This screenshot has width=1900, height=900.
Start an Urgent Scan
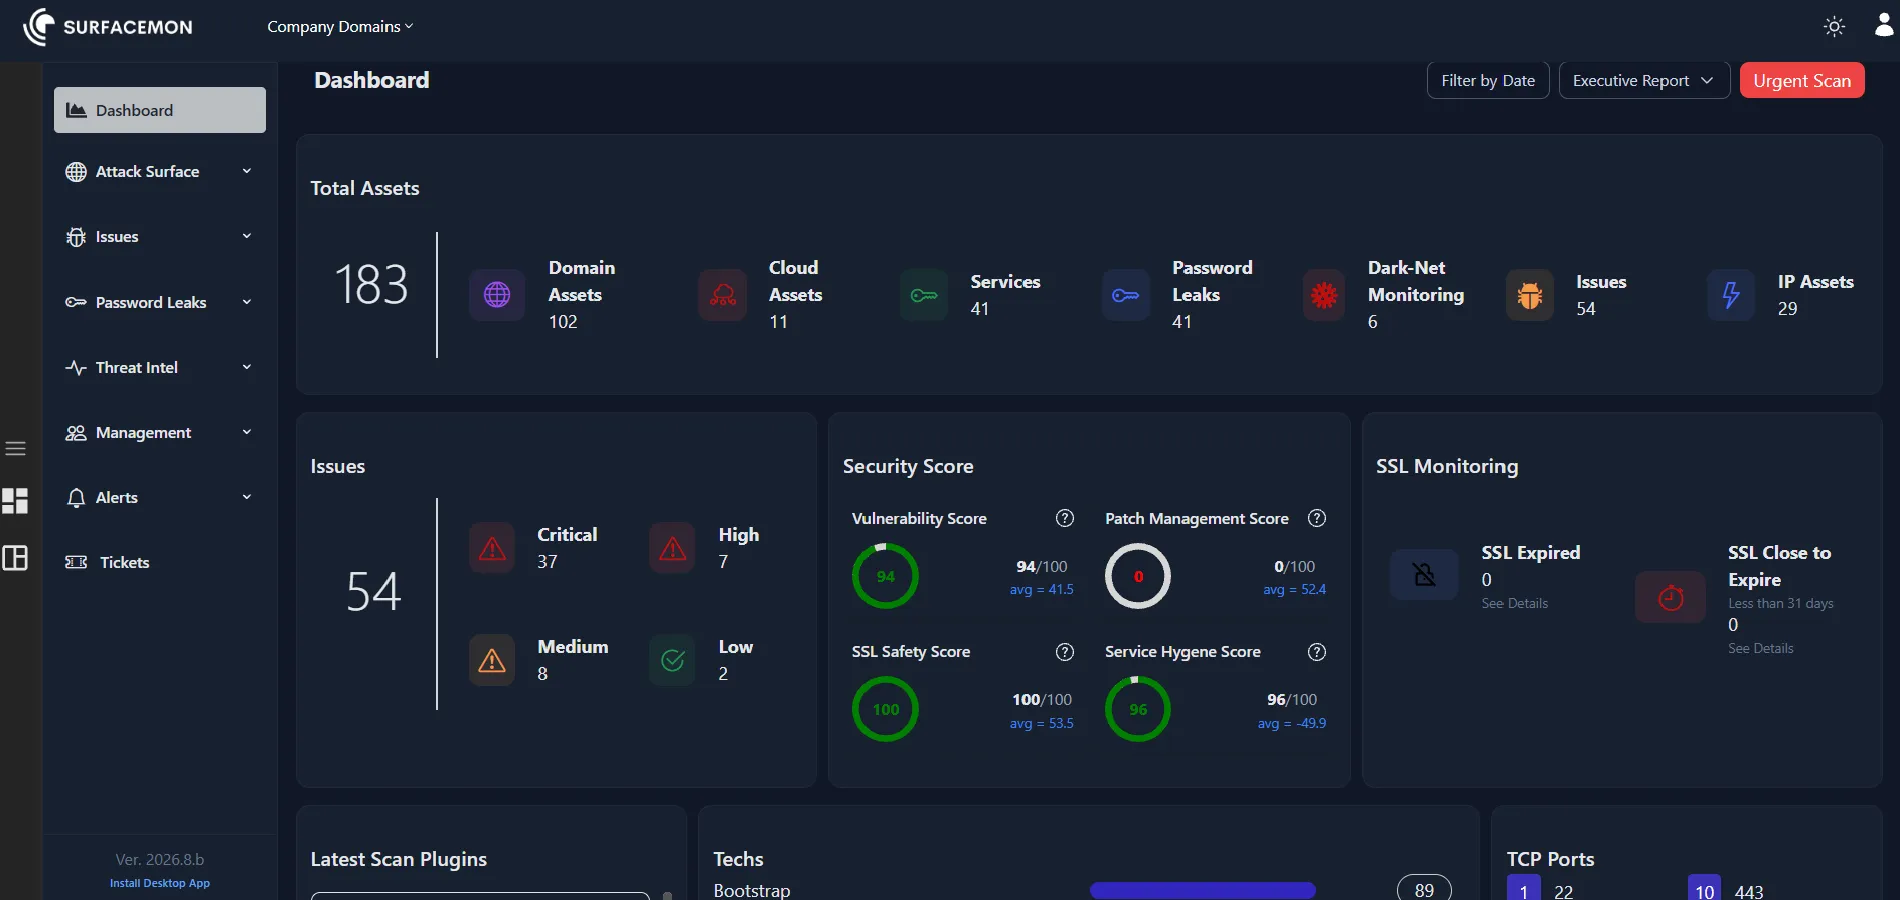coord(1802,80)
